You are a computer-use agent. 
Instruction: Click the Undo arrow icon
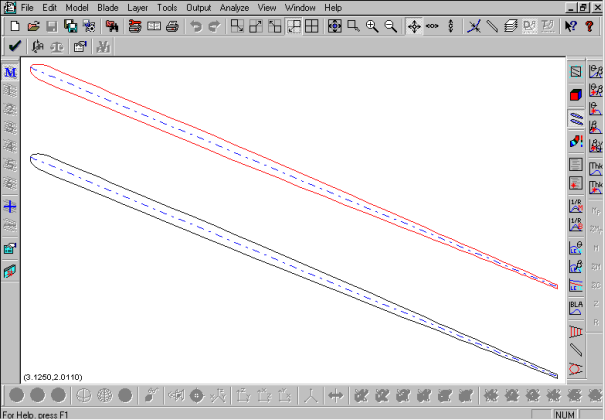pos(196,26)
